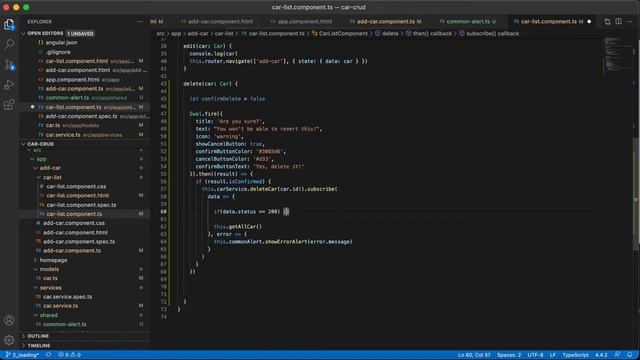Collapse the OPEN EDITORS section
This screenshot has height=360, width=640.
click(x=23, y=33)
